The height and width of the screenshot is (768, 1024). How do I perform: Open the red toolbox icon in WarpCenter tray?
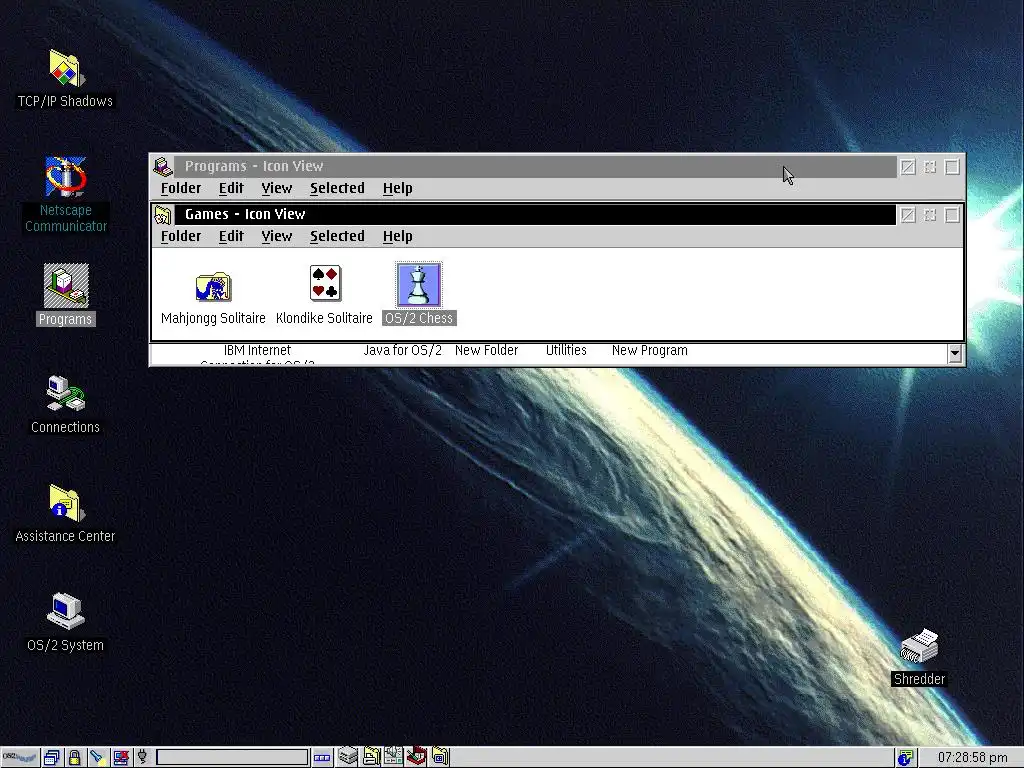click(x=417, y=757)
